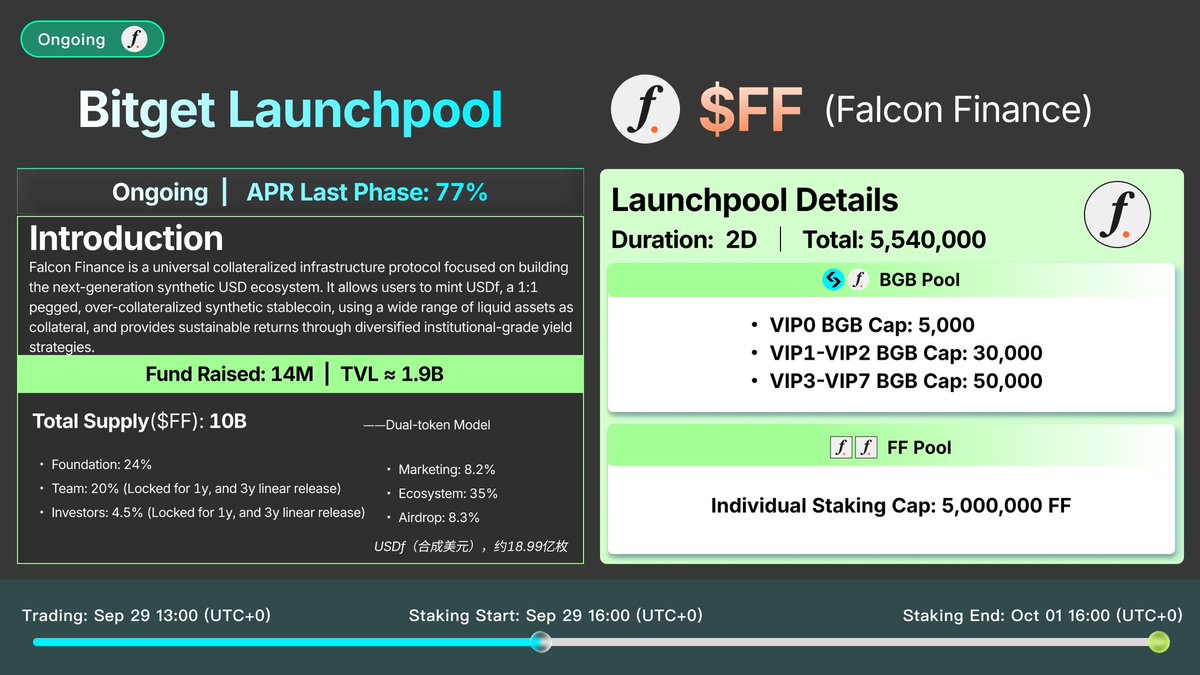Click the first Falcon icon in FF Pool header
This screenshot has height=675, width=1200.
841,448
